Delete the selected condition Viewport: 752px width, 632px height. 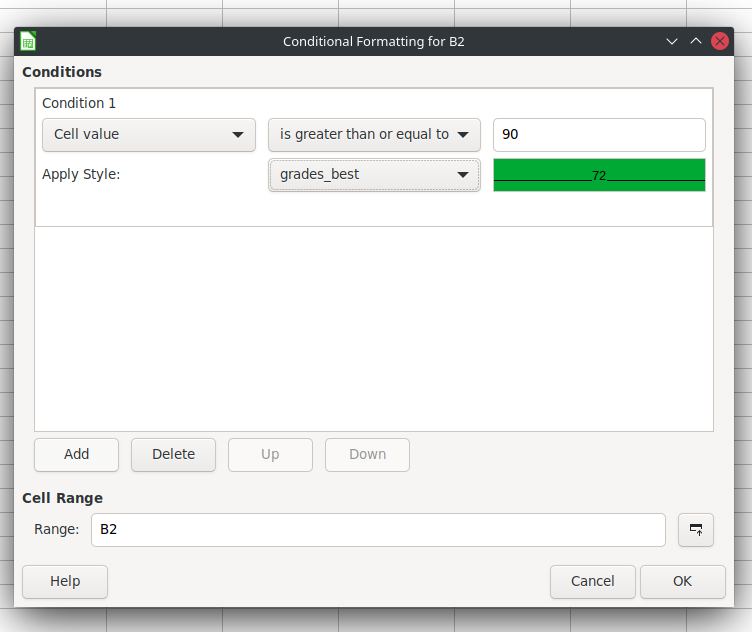pos(173,455)
